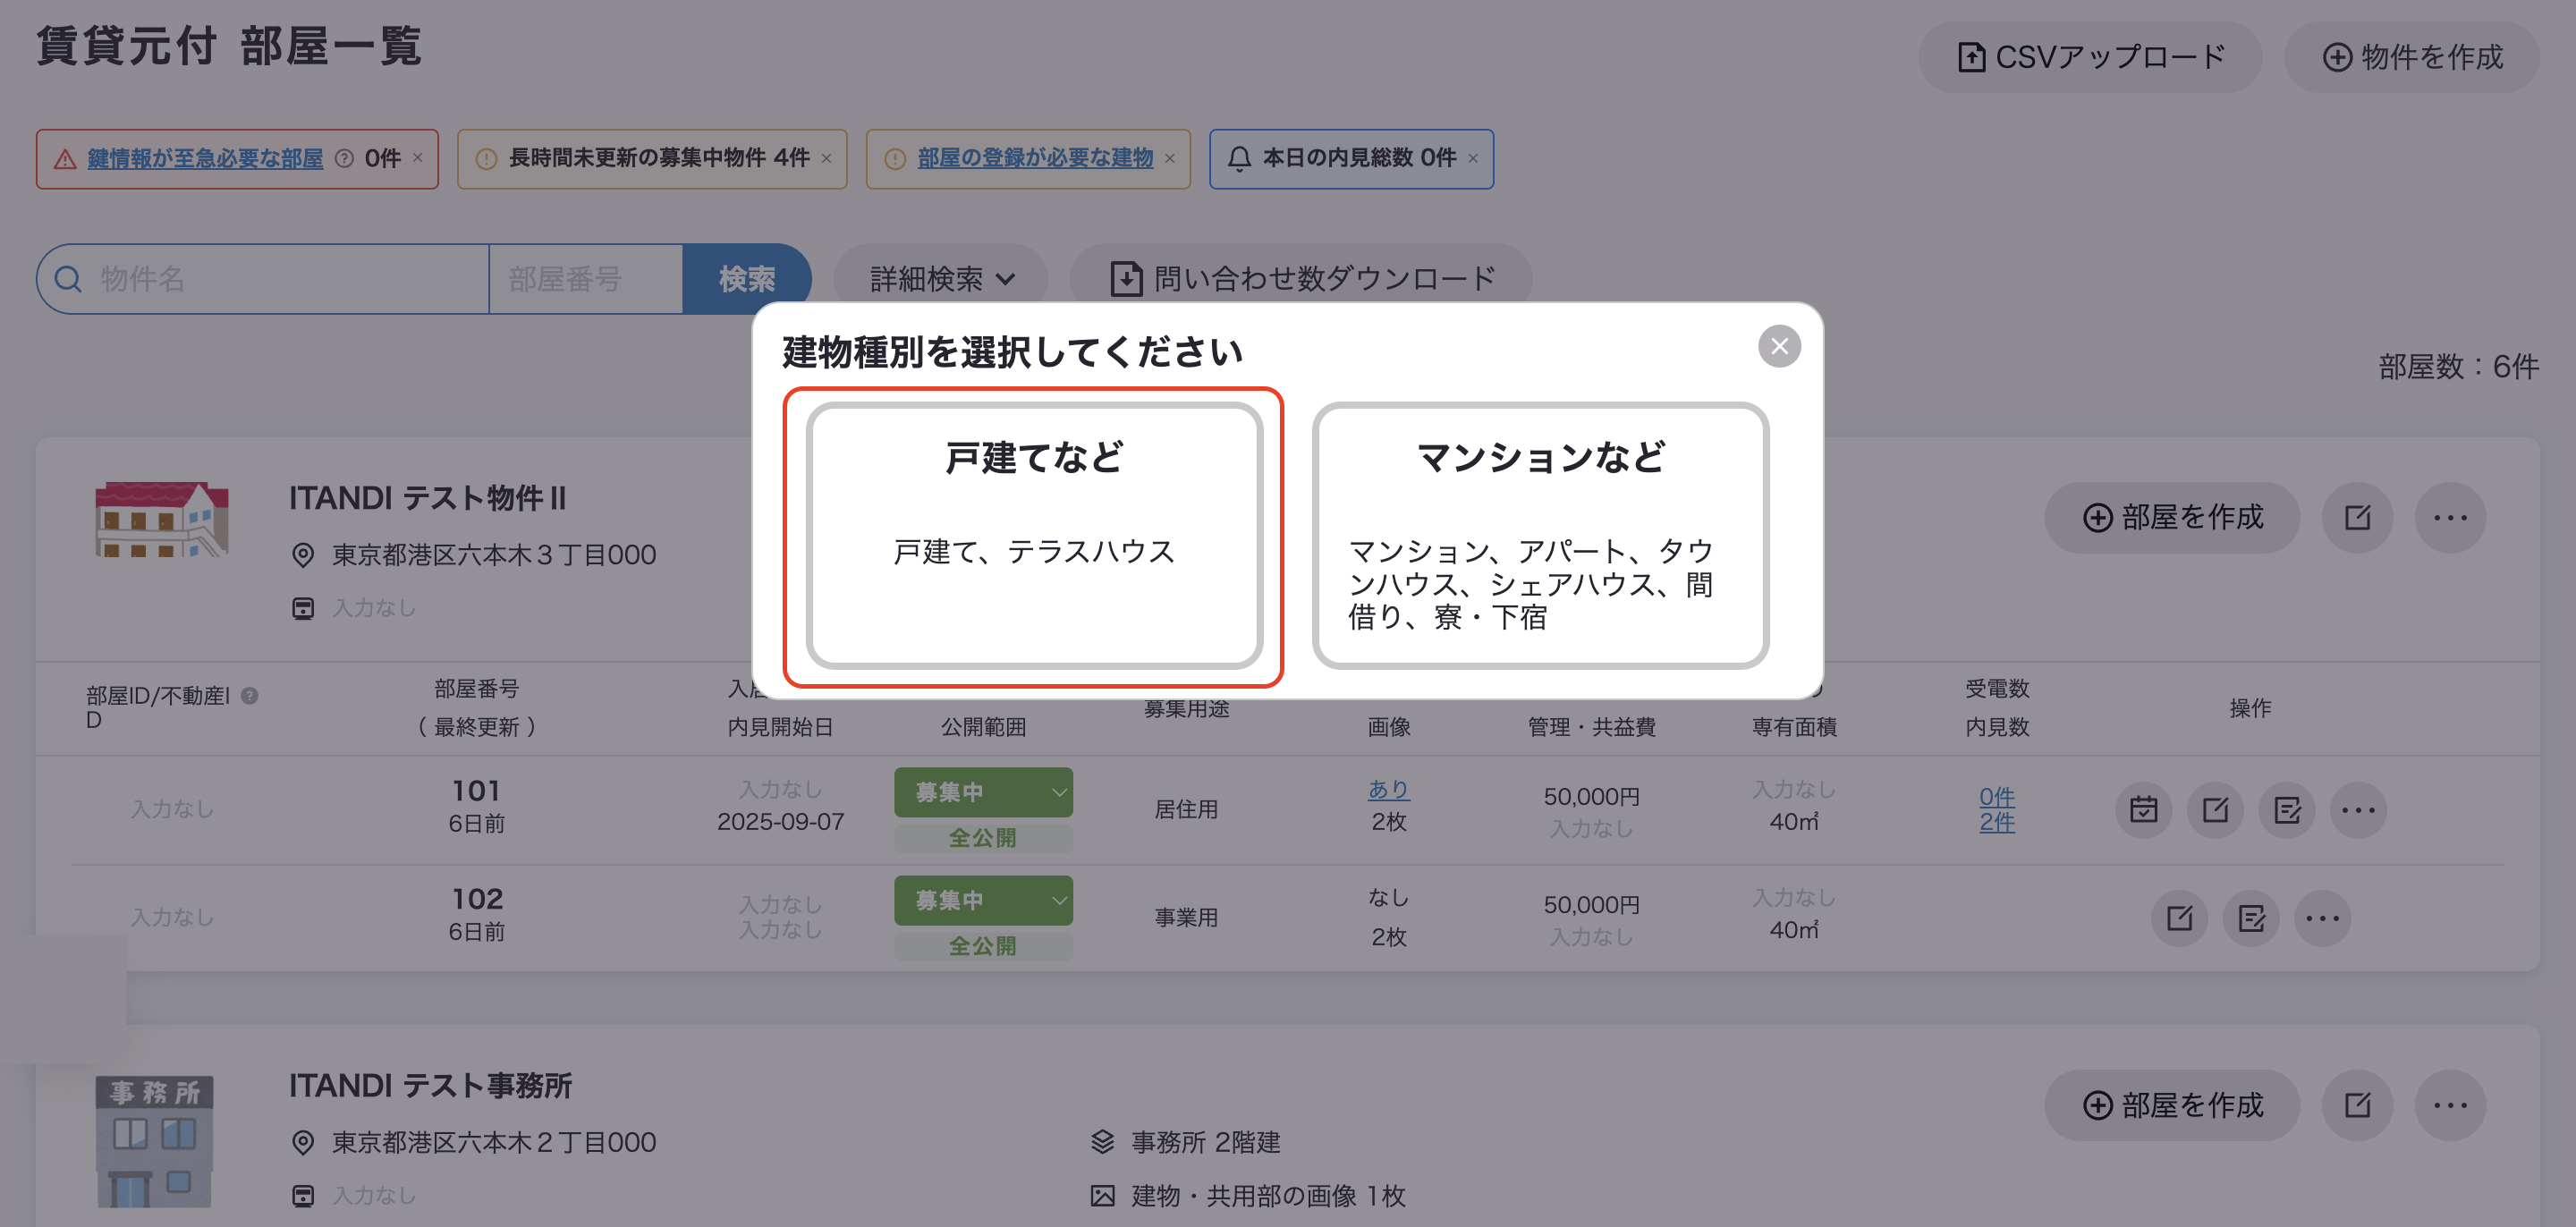Click room number 101 text
Image resolution: width=2576 pixels, height=1227 pixels.
coord(476,791)
